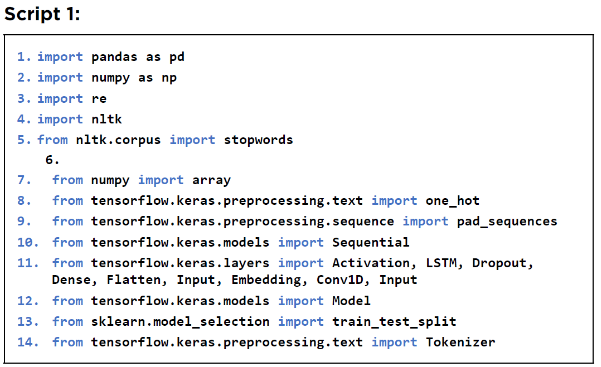Viewport: 601px width, 367px height.
Task: Click 'Model' on line 12
Action: 351,301
